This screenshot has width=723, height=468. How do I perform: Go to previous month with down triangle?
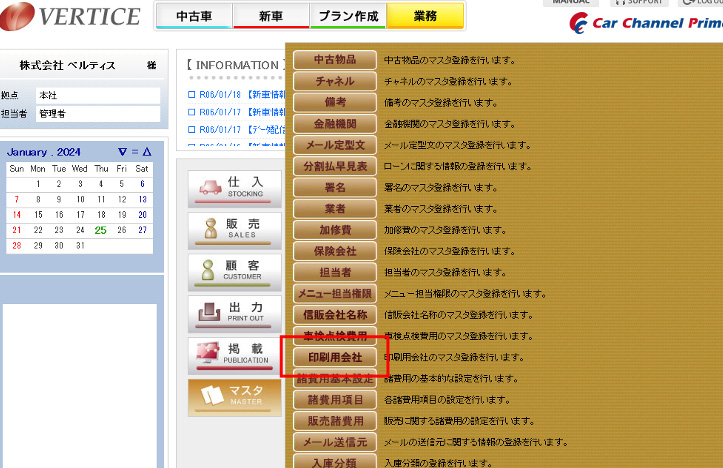(x=122, y=152)
